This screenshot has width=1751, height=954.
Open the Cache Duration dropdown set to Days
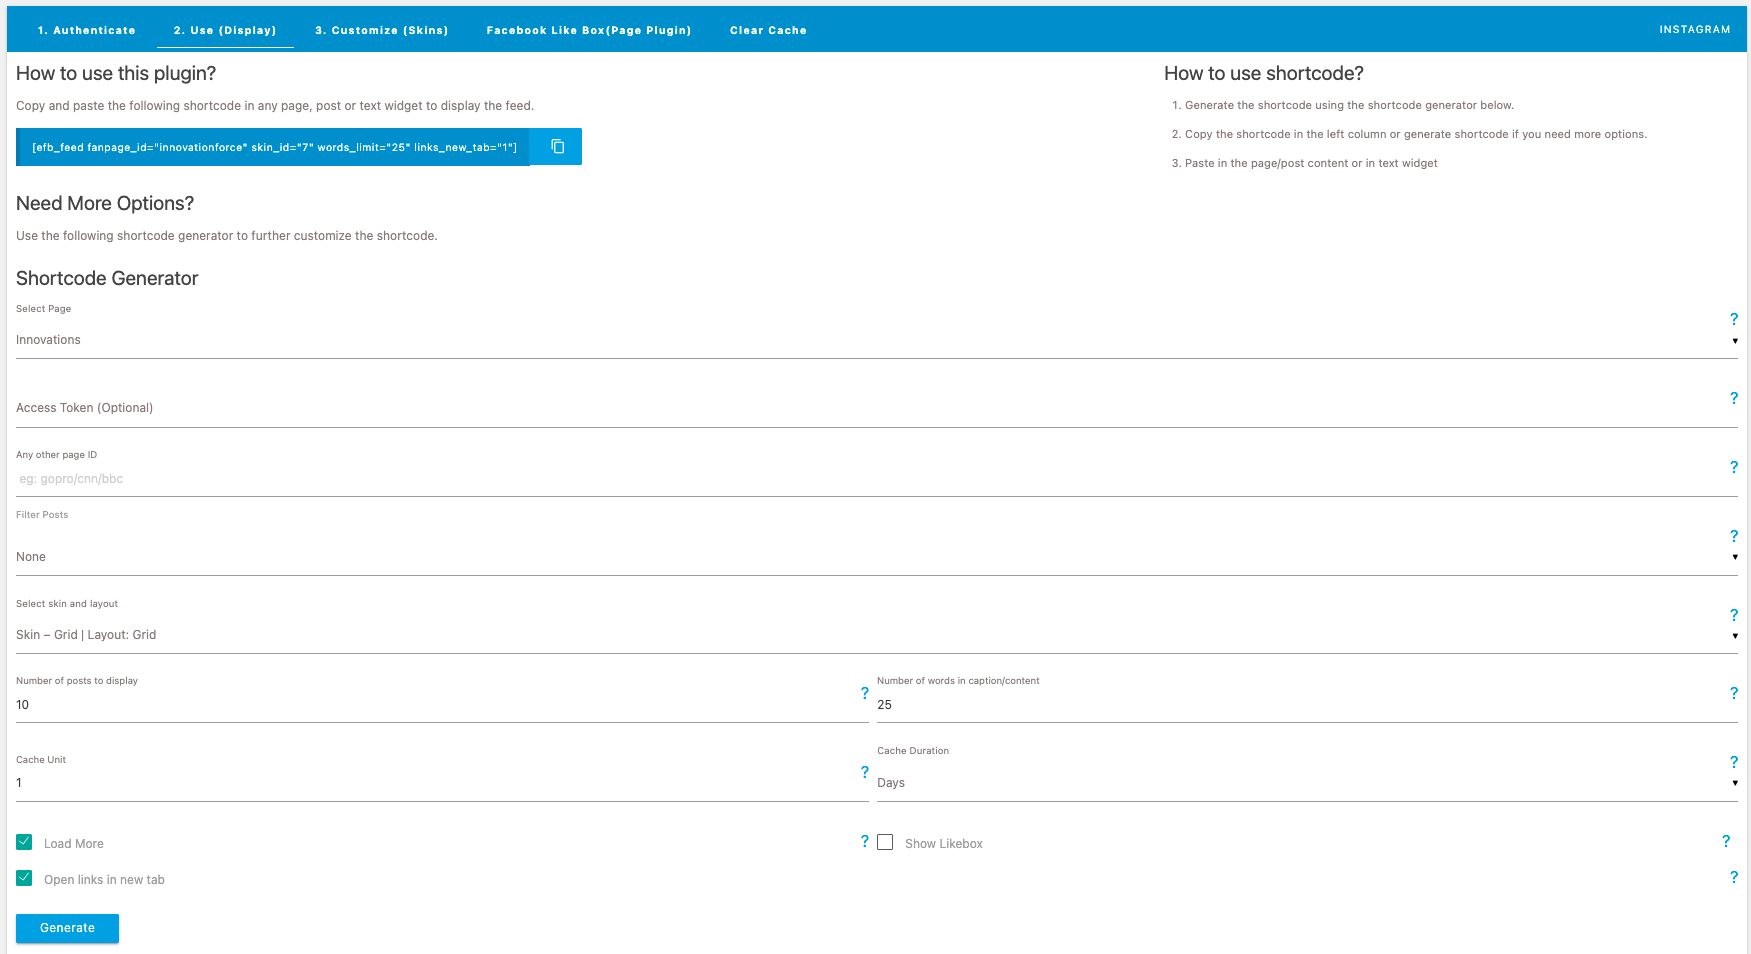[x=1306, y=783]
